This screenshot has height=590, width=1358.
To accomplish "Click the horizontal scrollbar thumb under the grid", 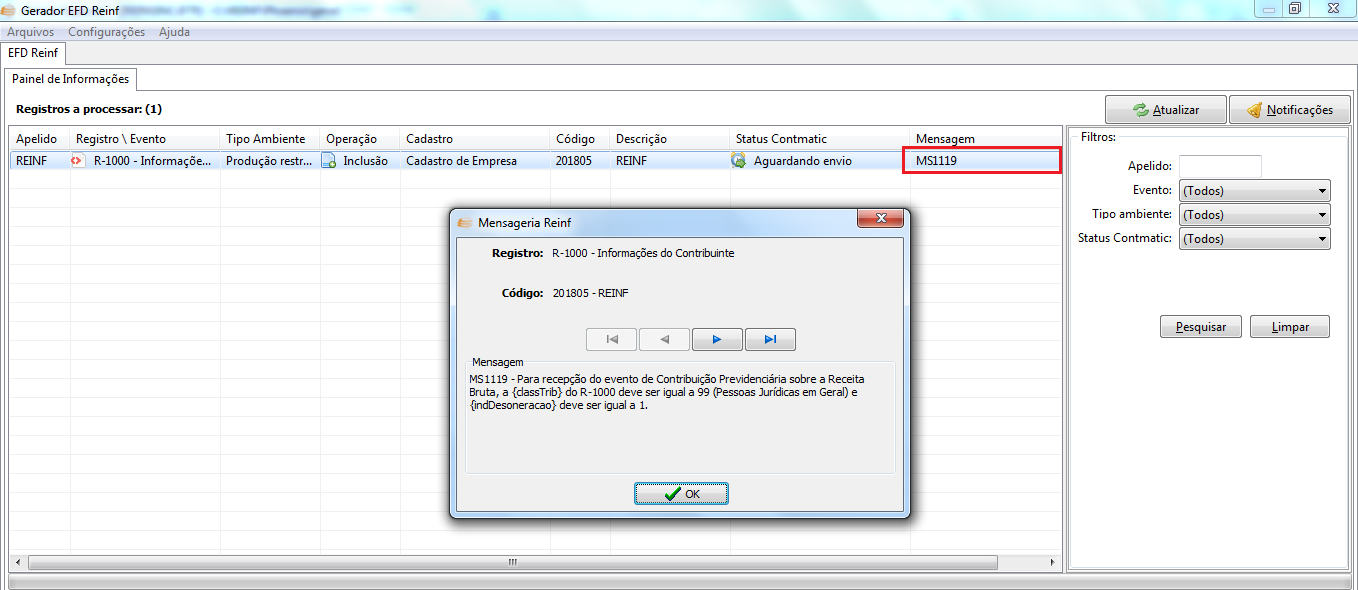I will [x=512, y=562].
